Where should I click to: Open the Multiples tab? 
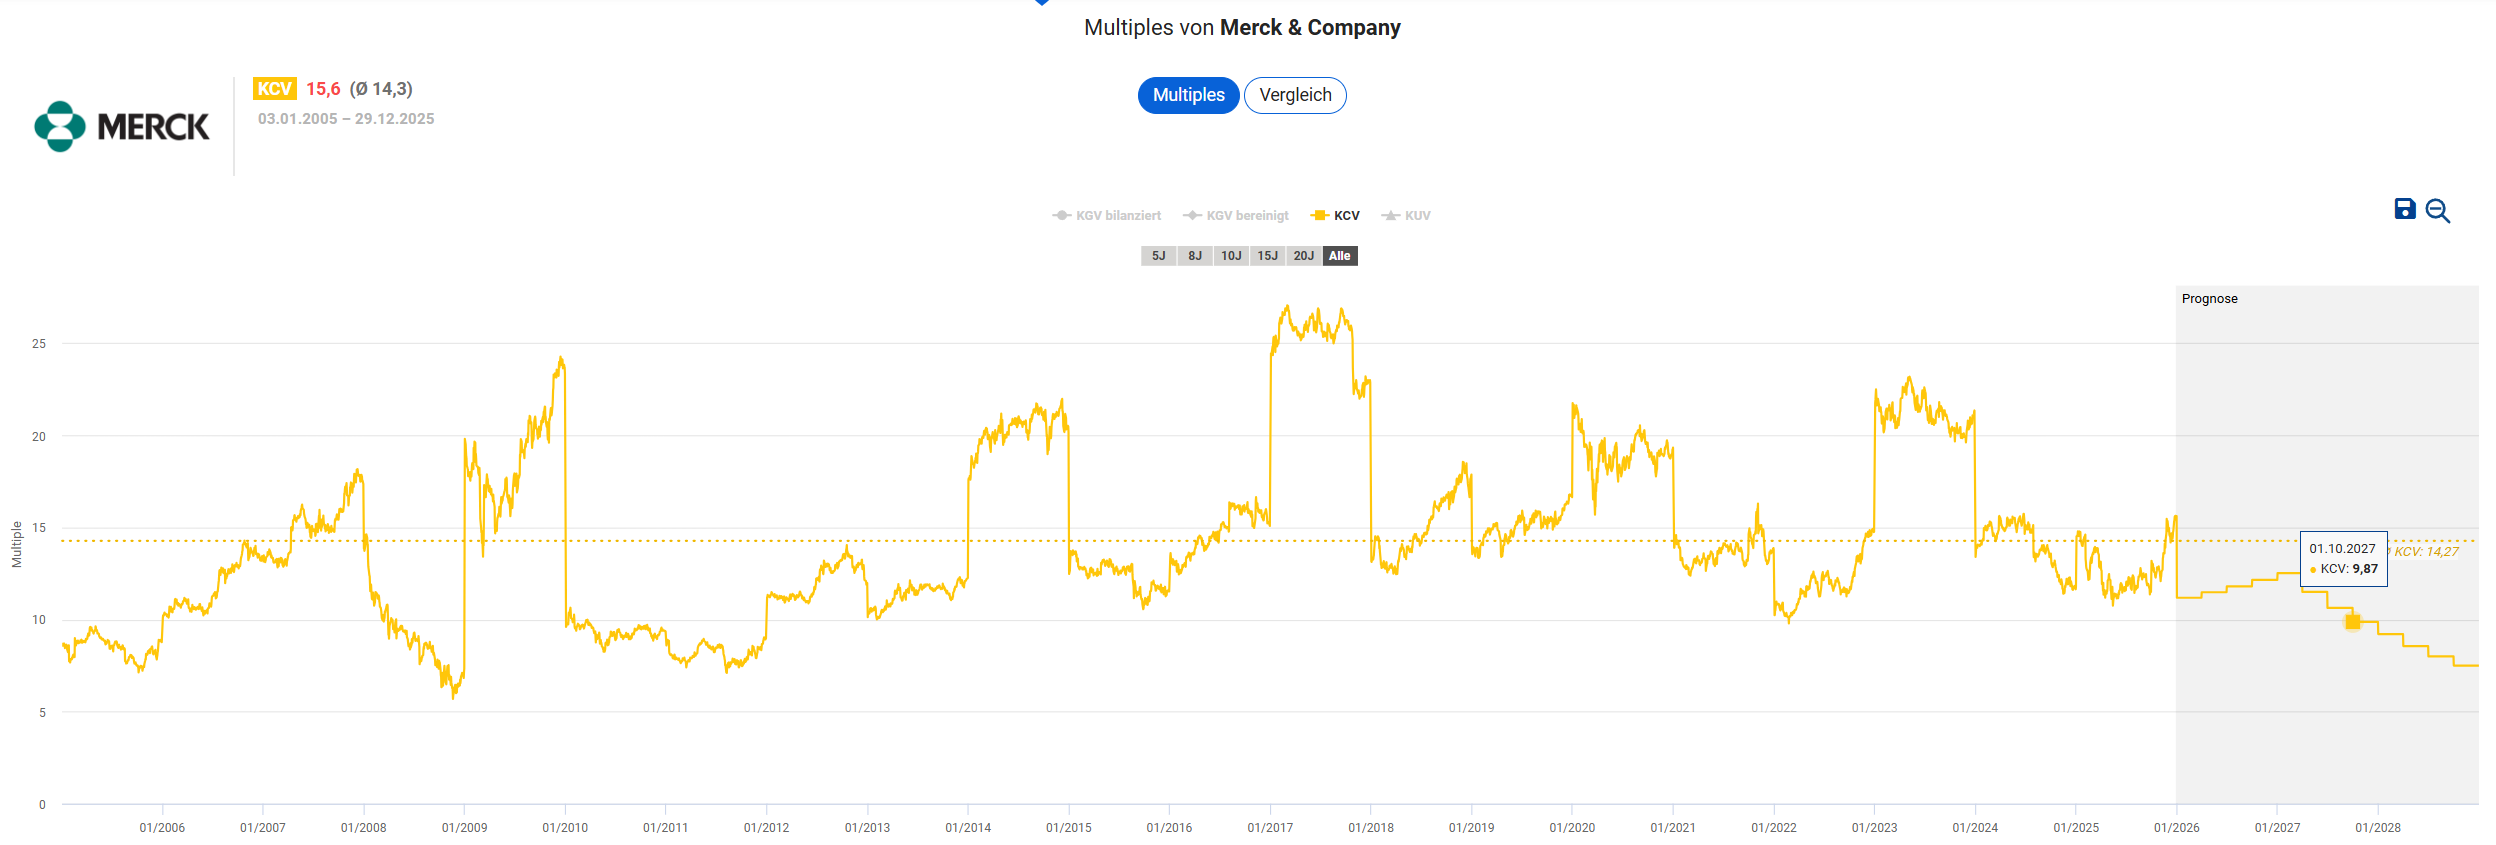point(1188,95)
